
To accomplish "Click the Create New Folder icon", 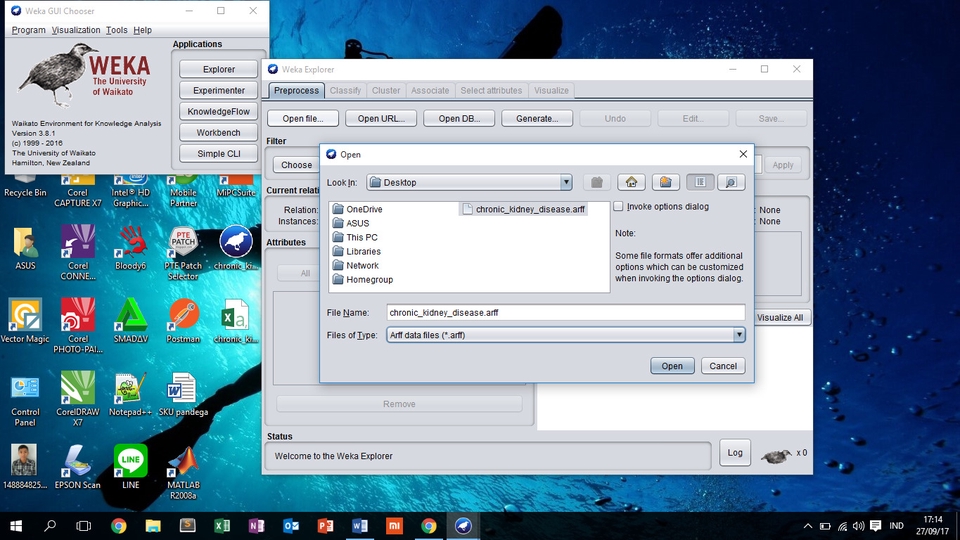I will 665,182.
